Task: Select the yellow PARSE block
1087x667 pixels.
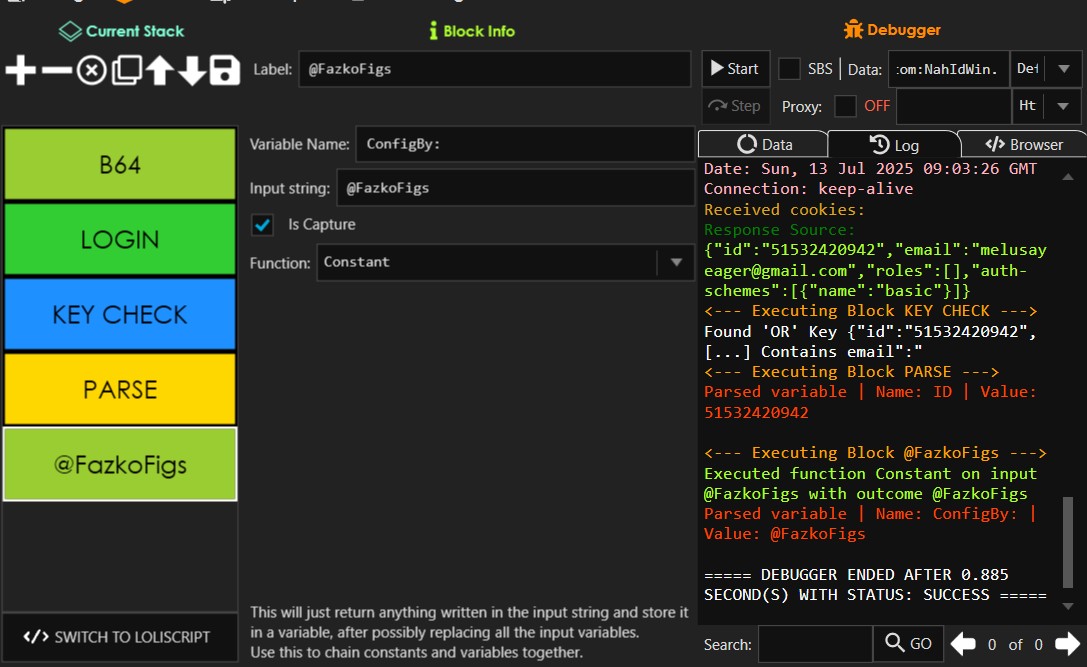Action: click(120, 389)
